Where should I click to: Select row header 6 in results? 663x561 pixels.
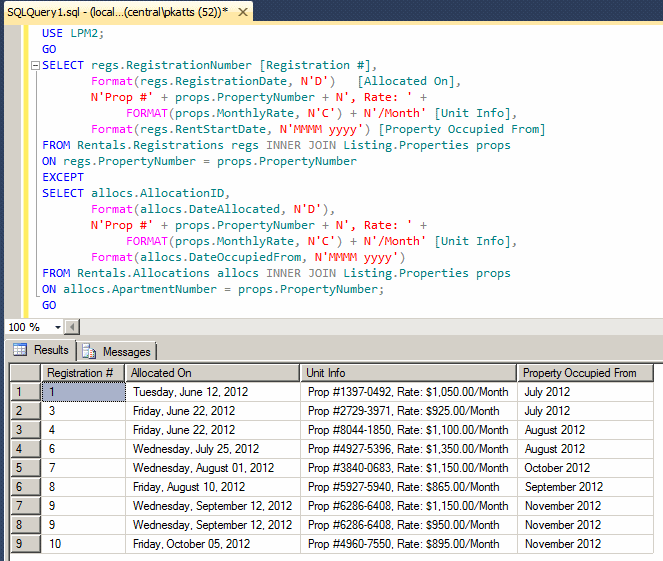(25, 487)
